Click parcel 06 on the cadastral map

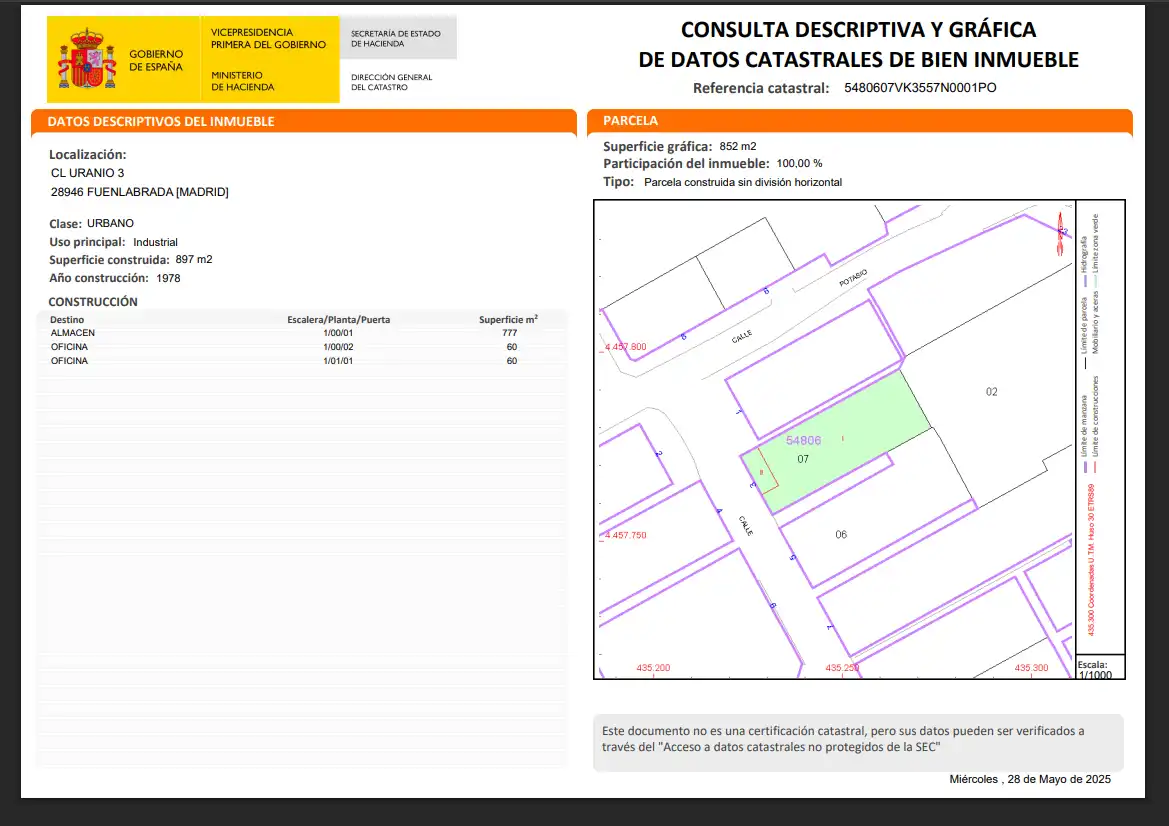pos(841,535)
